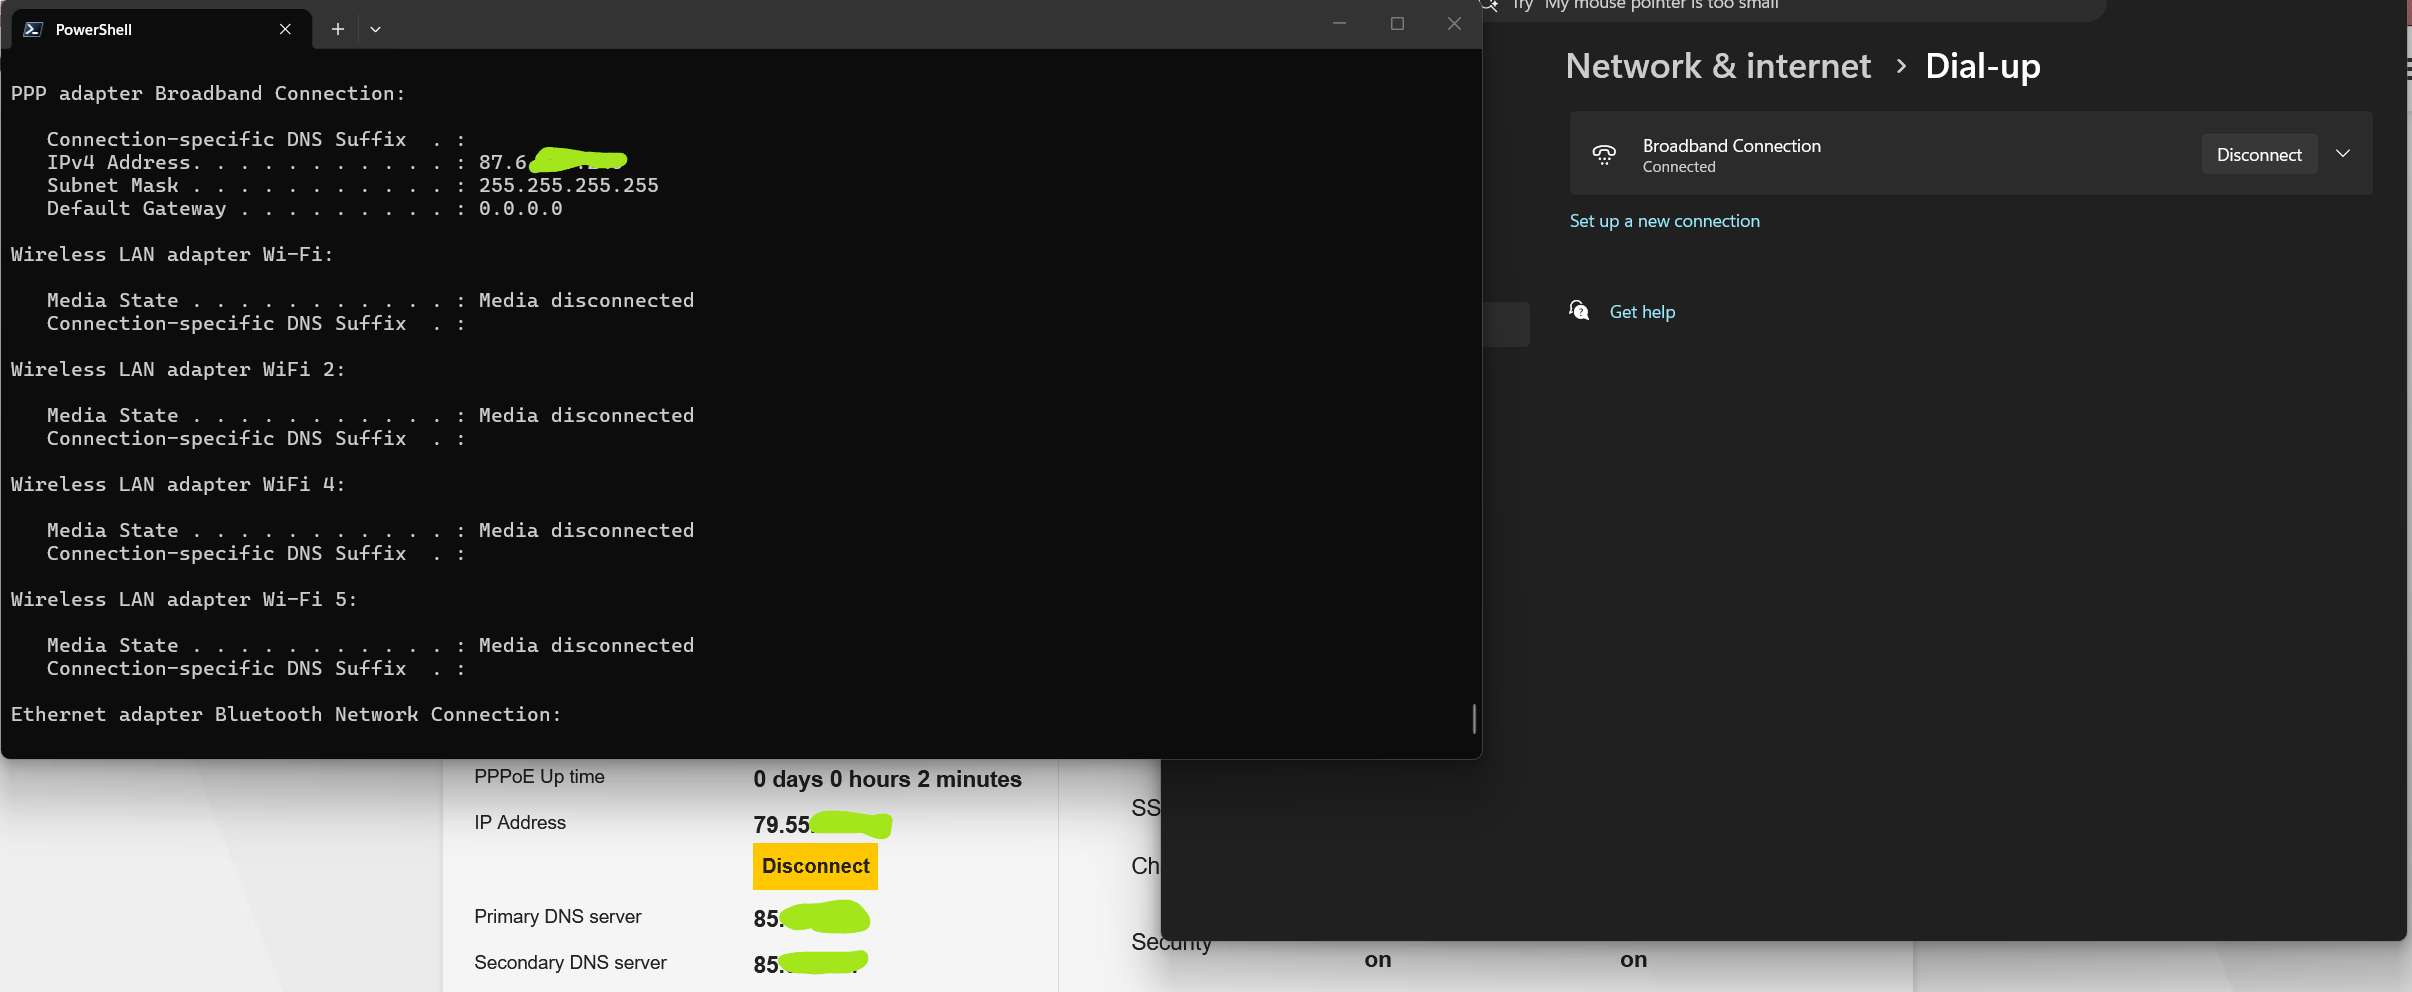Select the PowerShell tab

[x=162, y=29]
